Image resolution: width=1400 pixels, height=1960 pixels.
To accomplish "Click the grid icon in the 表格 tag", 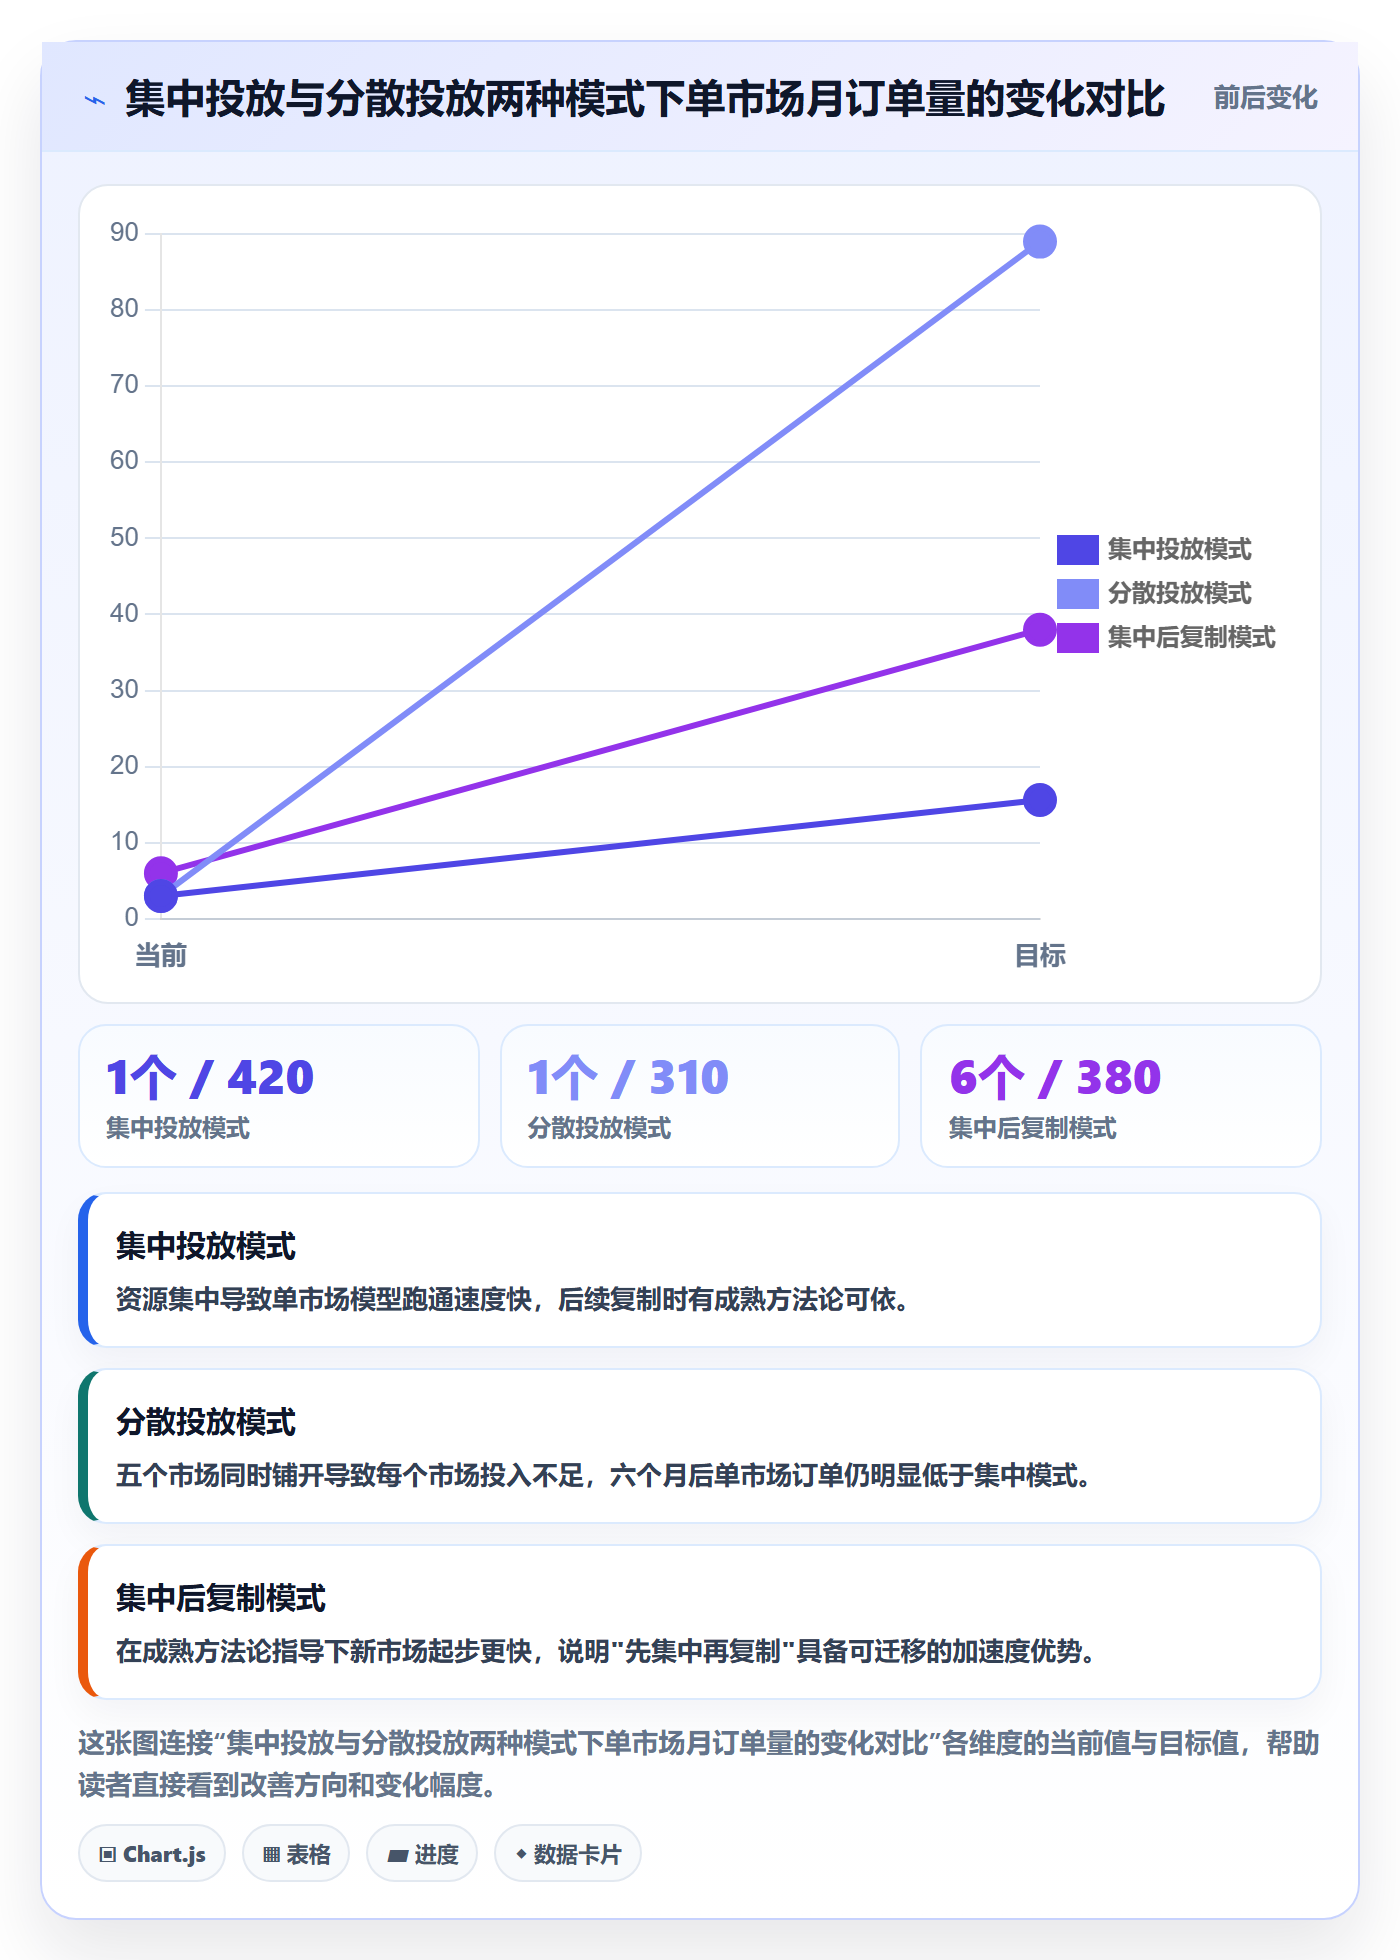I will (x=271, y=1855).
